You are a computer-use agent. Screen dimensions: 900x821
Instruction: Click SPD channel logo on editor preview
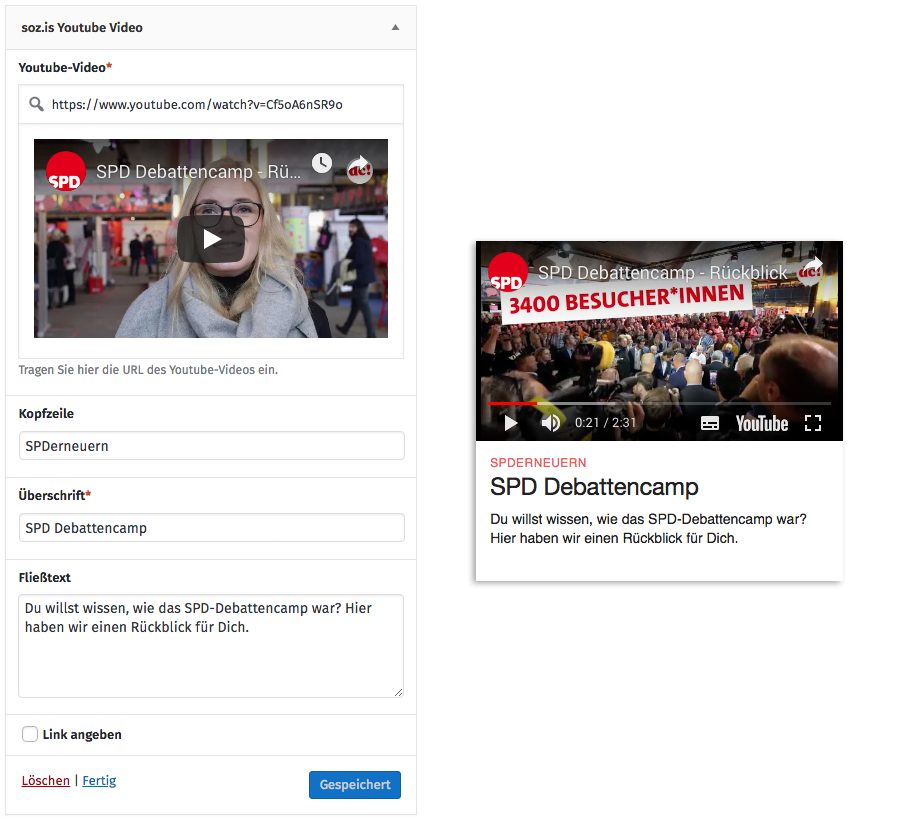(x=65, y=172)
